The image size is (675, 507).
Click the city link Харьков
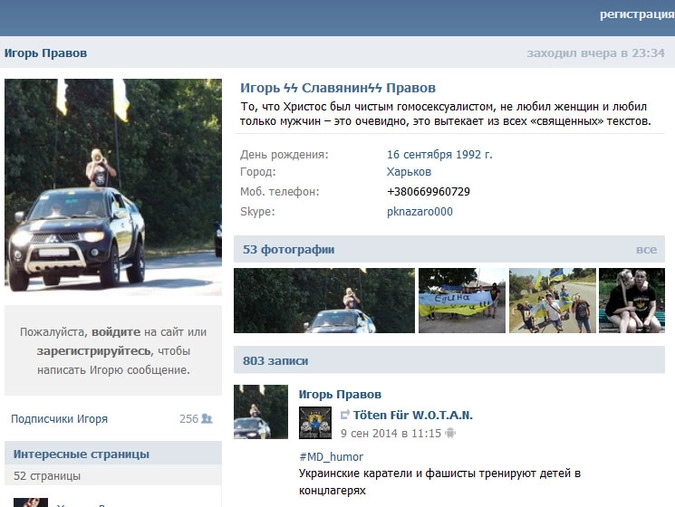click(409, 172)
